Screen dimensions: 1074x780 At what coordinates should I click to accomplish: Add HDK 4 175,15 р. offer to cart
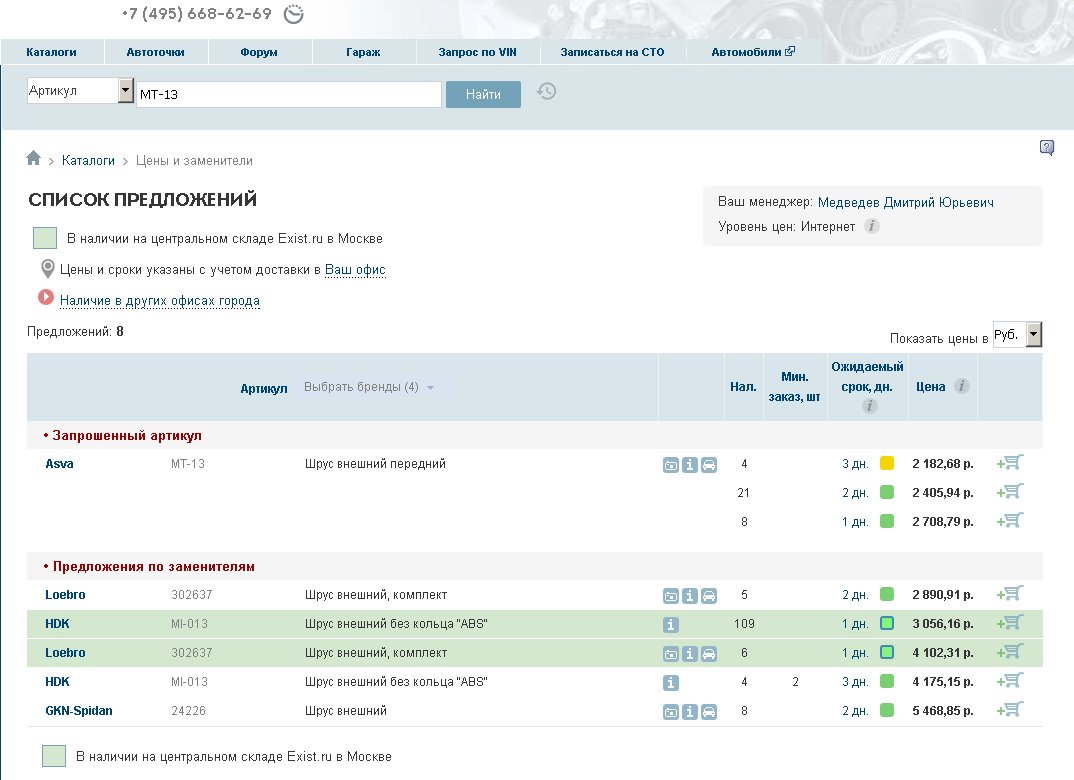tap(1010, 681)
